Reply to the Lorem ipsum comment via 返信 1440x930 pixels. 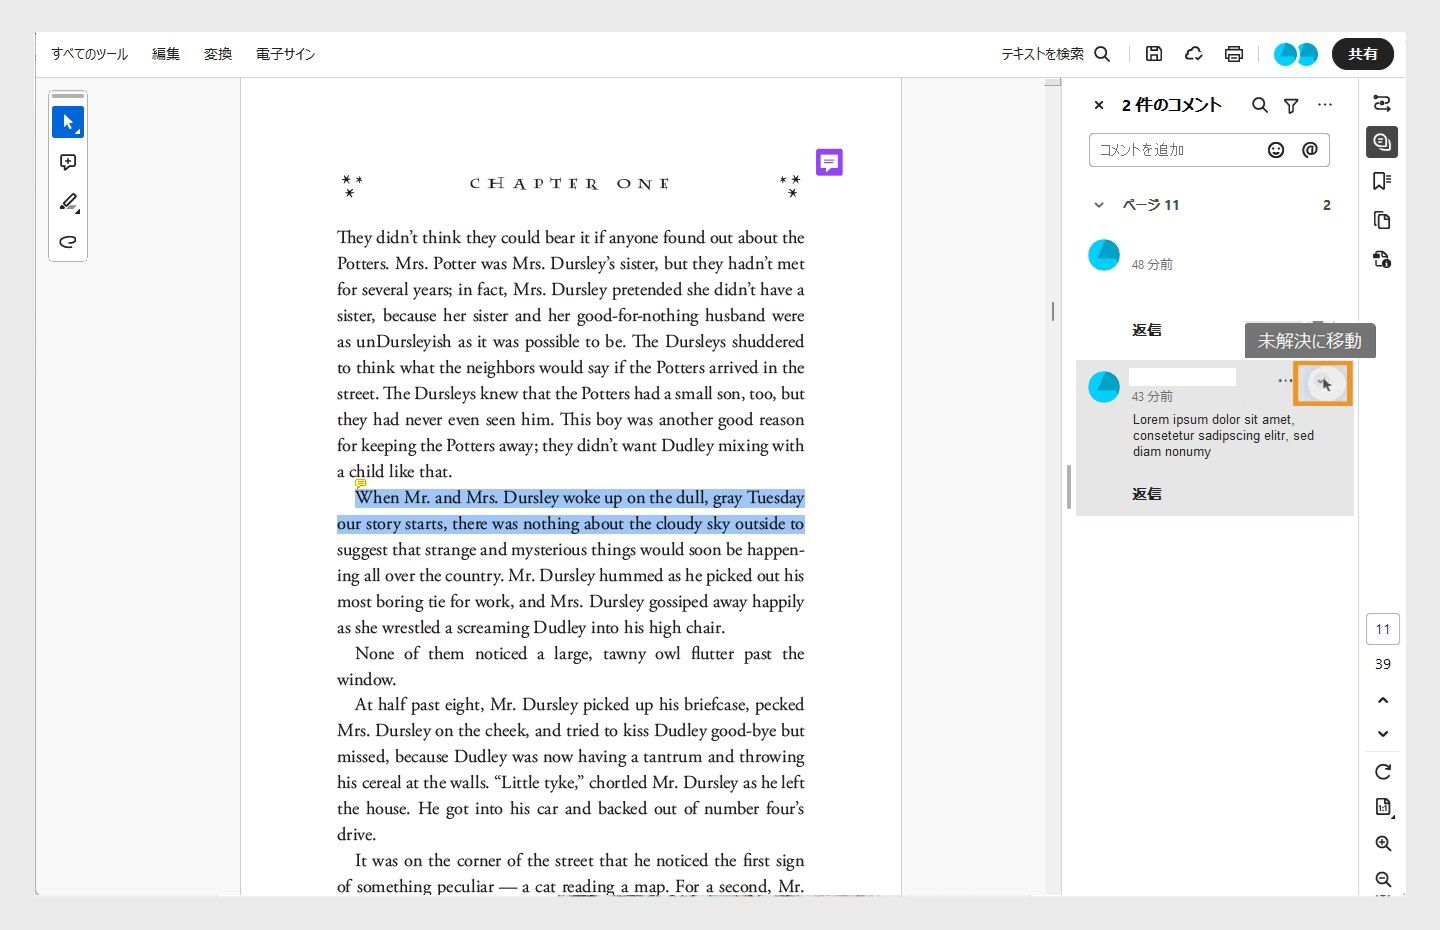1147,494
